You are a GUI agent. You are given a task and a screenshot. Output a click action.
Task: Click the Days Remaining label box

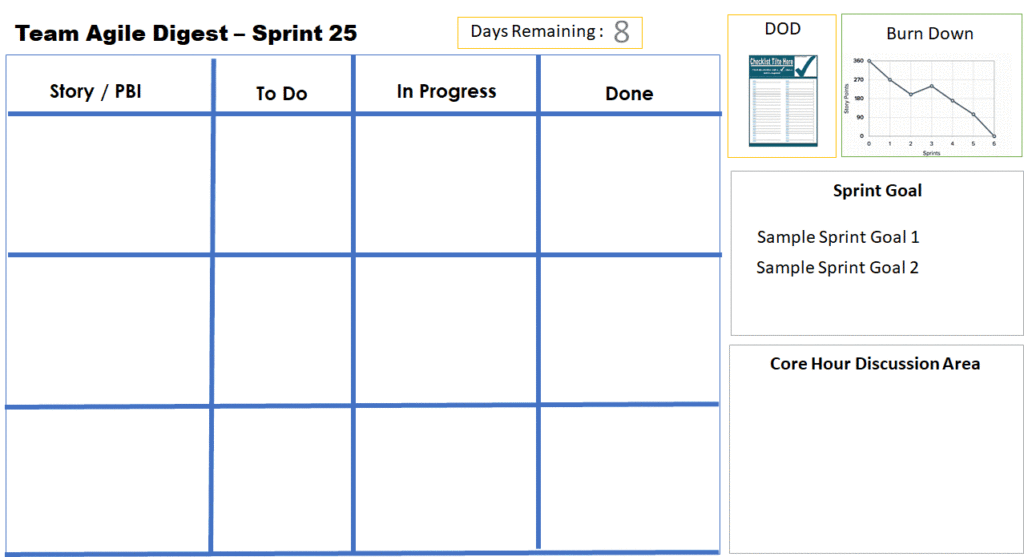[x=550, y=33]
